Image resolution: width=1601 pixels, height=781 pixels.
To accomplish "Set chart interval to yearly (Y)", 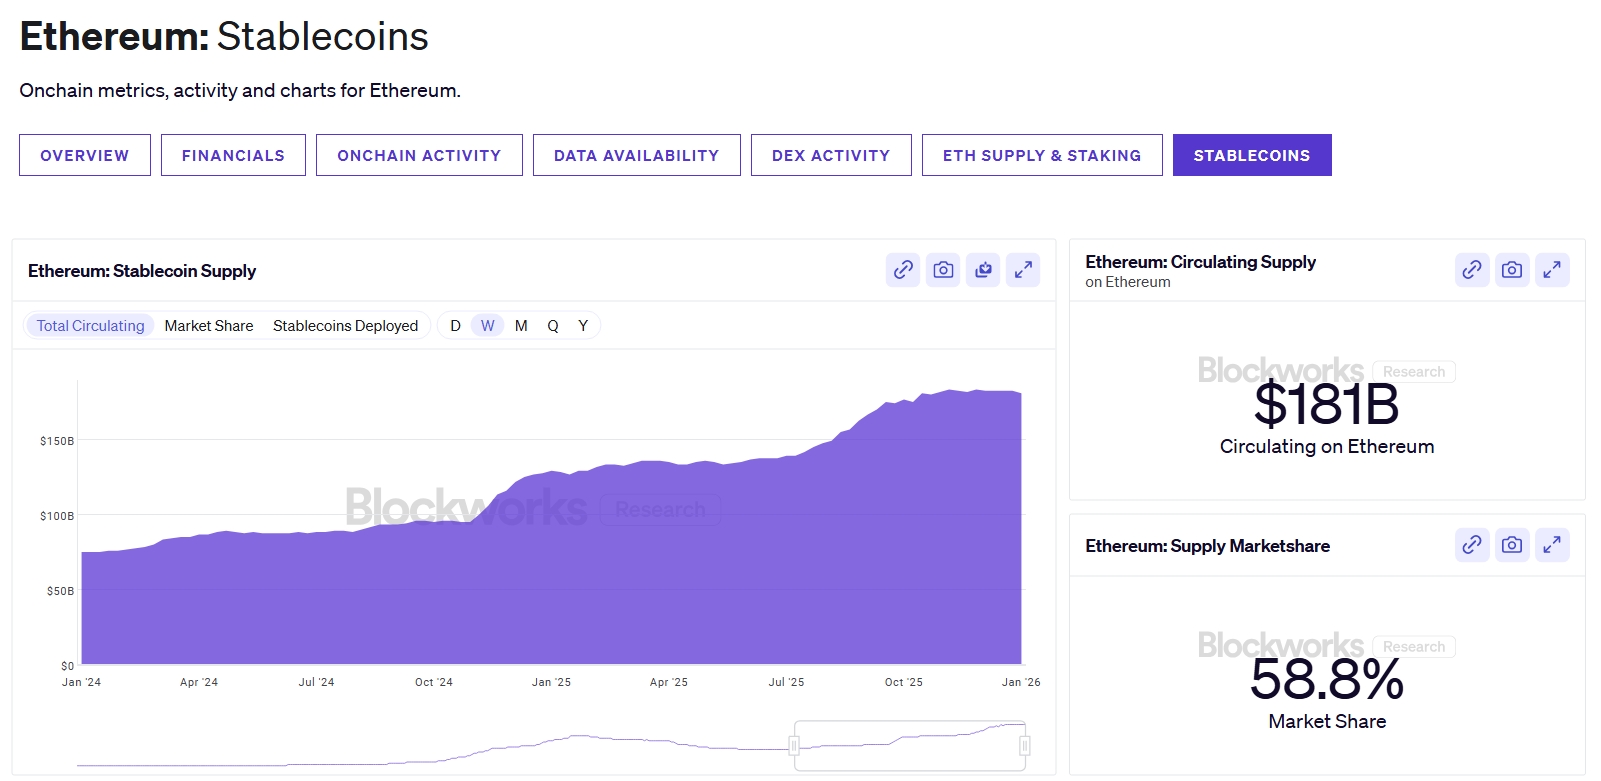I will click(x=583, y=326).
